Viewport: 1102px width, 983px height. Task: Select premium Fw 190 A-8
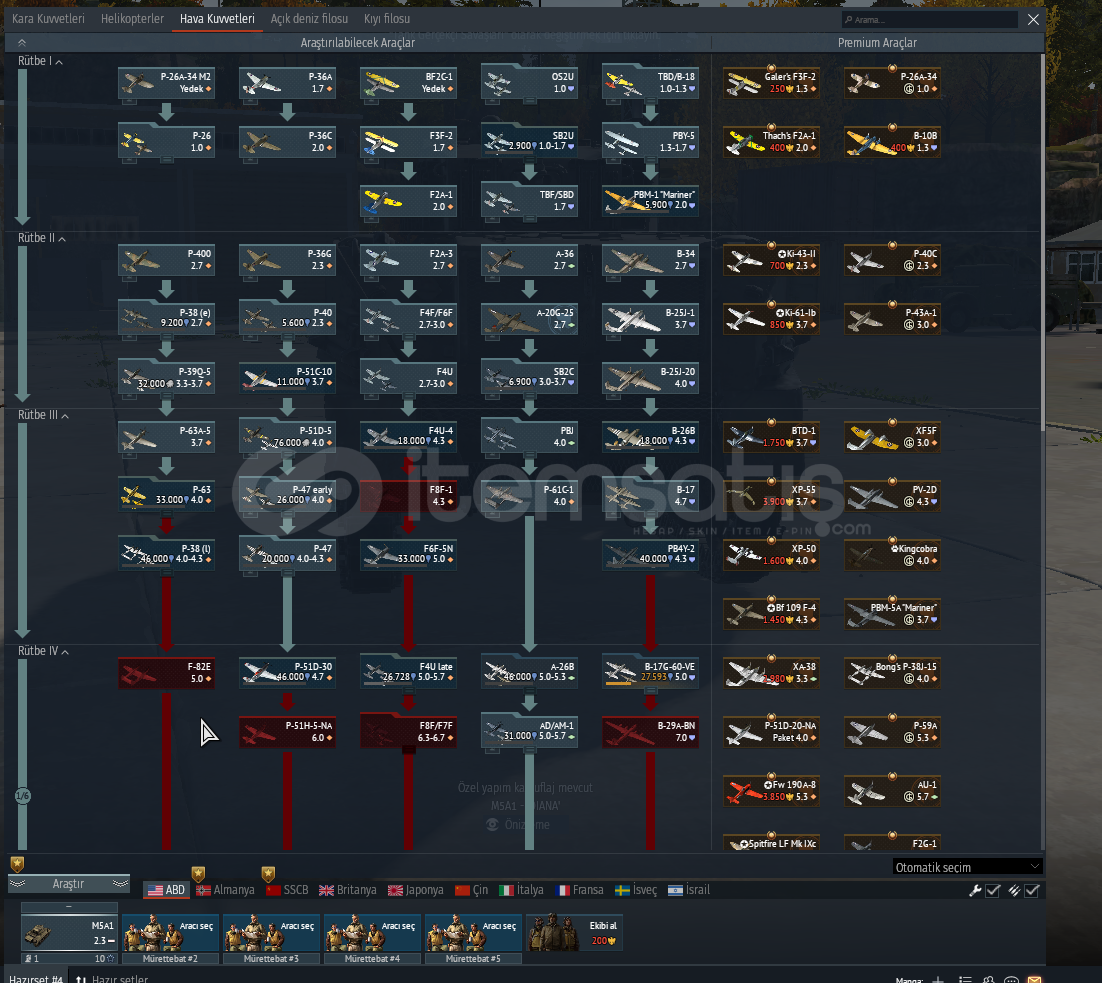pos(772,791)
